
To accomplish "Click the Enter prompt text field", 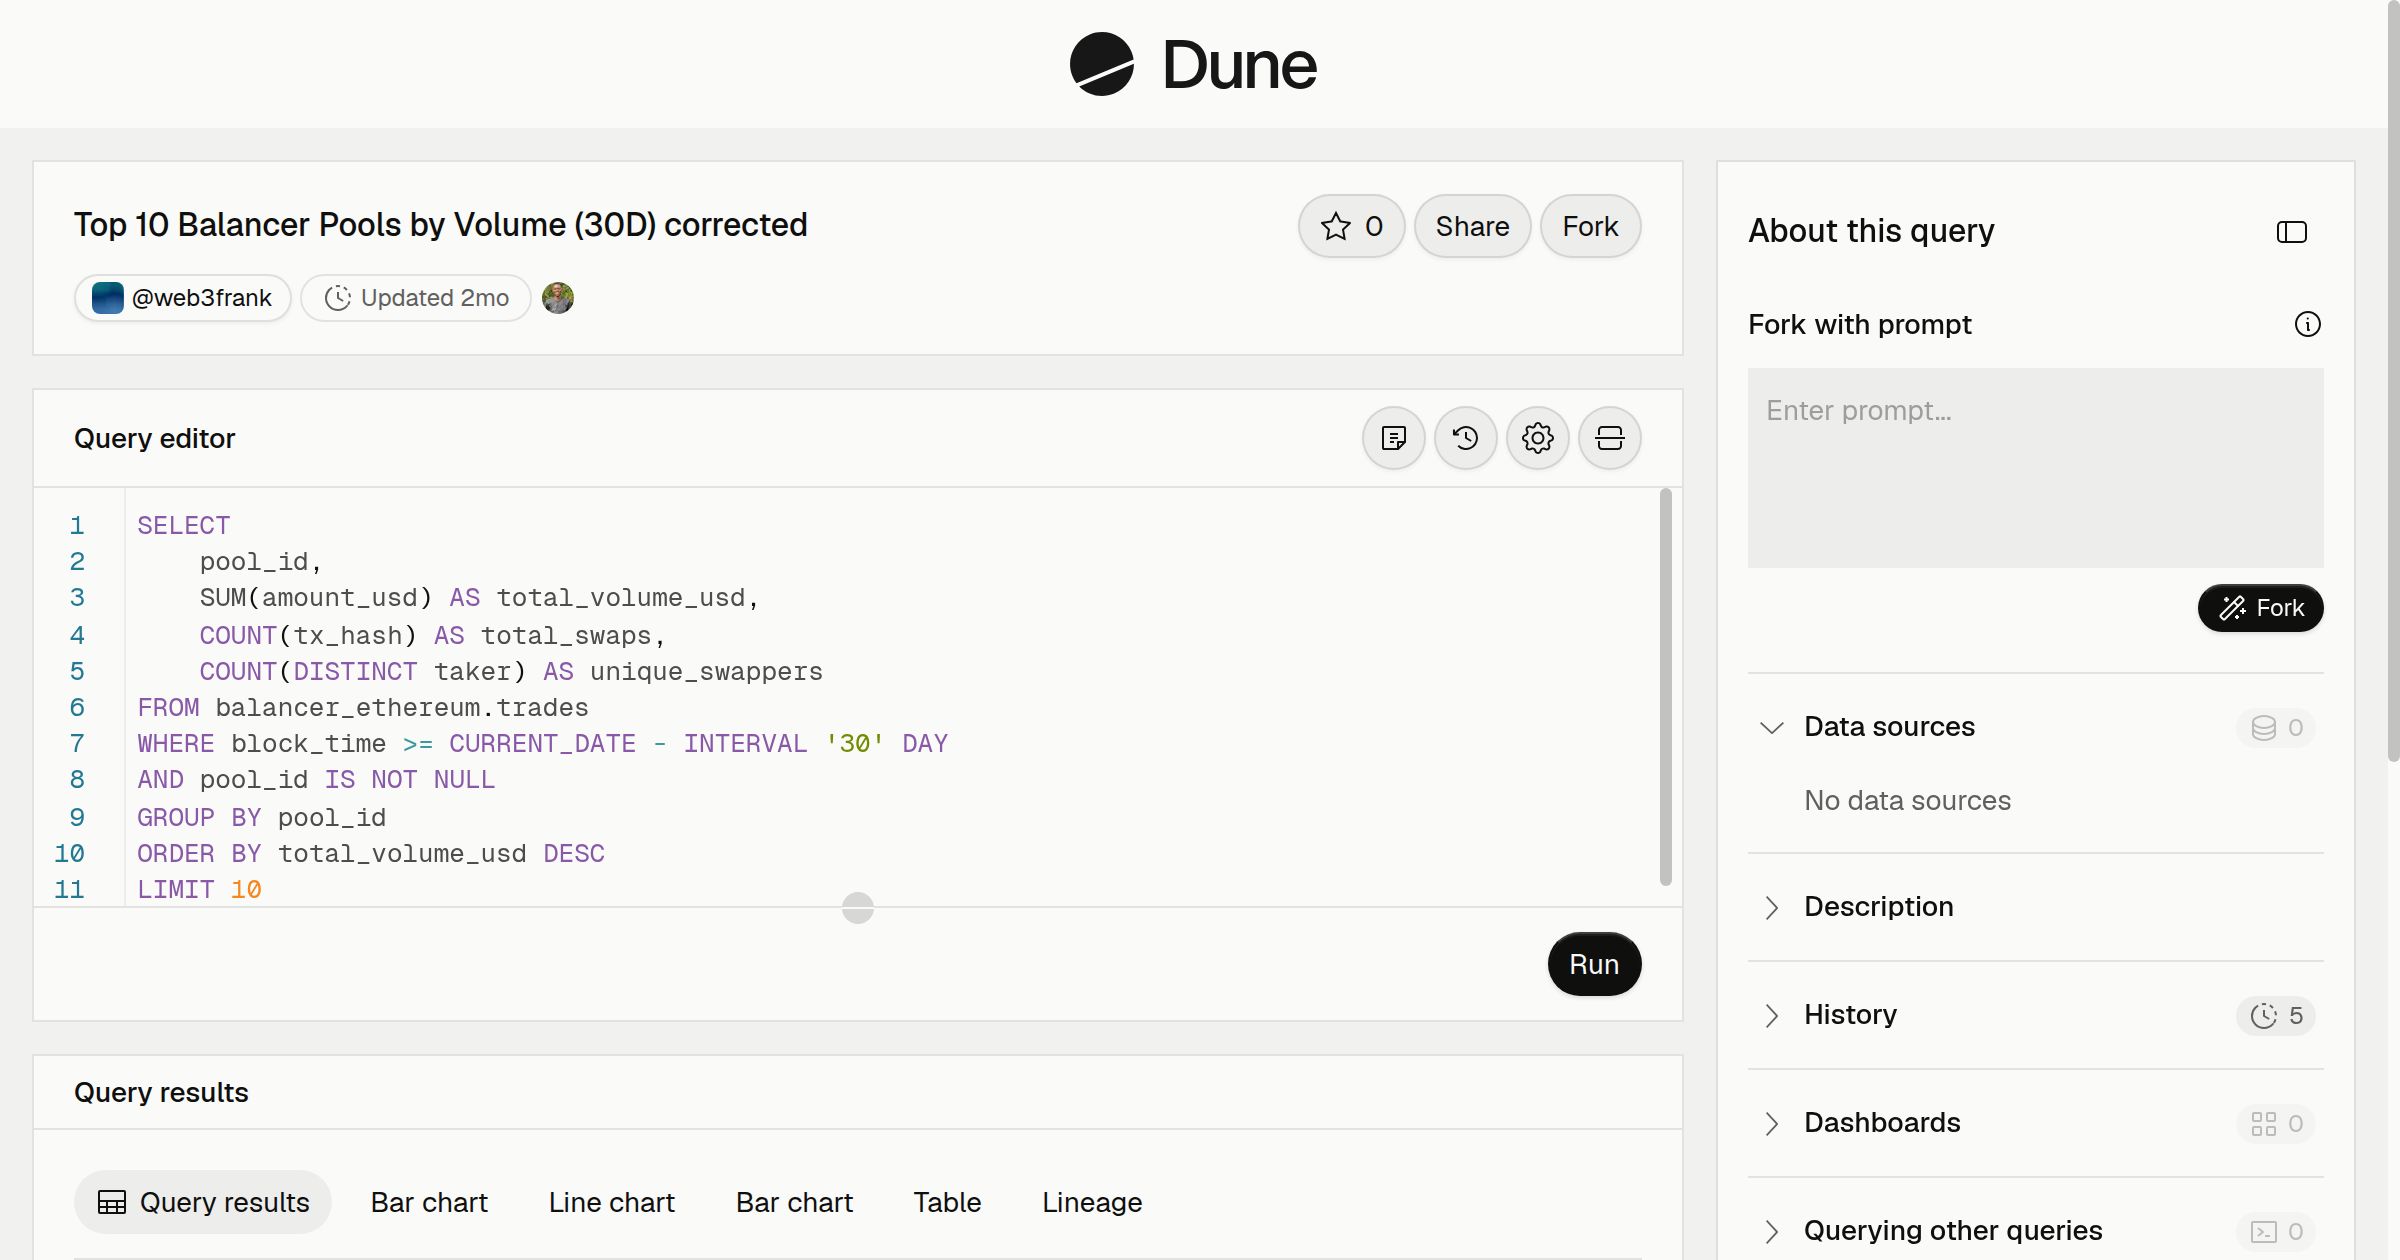I will (2035, 468).
